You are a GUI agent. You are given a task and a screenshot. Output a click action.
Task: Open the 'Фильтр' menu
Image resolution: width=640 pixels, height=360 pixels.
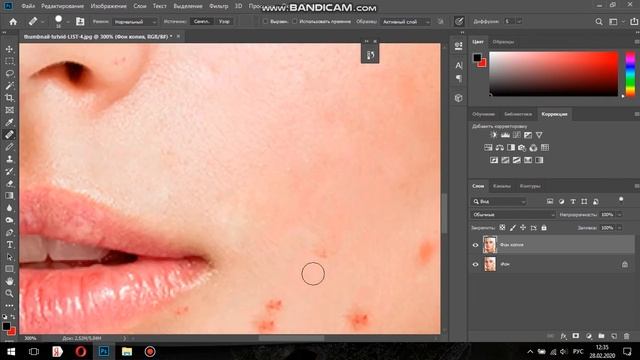point(218,6)
